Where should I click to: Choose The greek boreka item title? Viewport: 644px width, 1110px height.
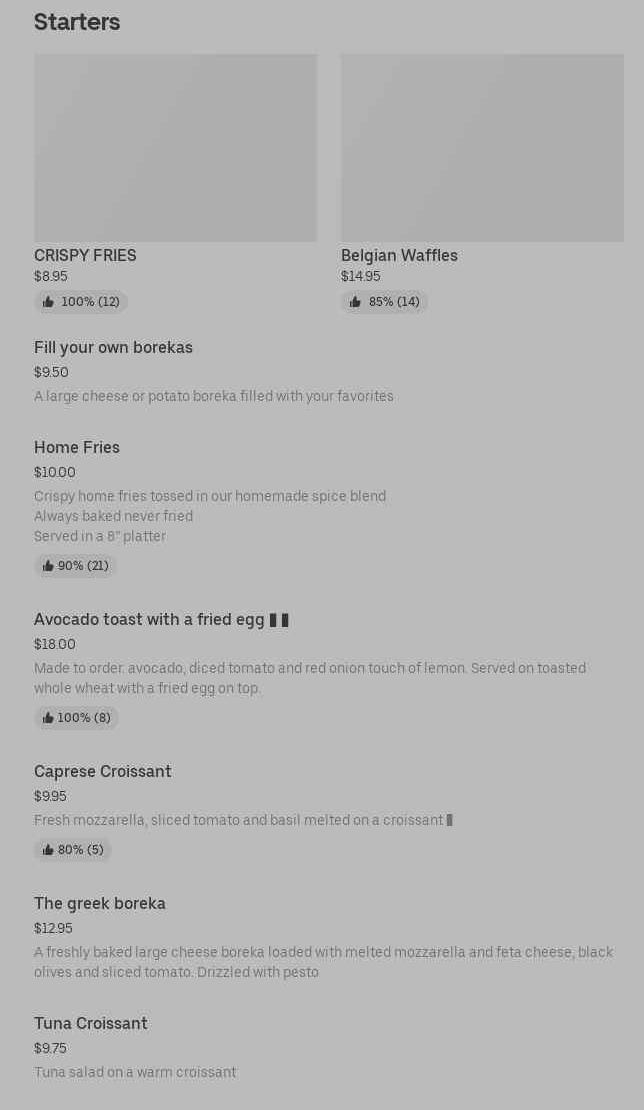pos(100,904)
